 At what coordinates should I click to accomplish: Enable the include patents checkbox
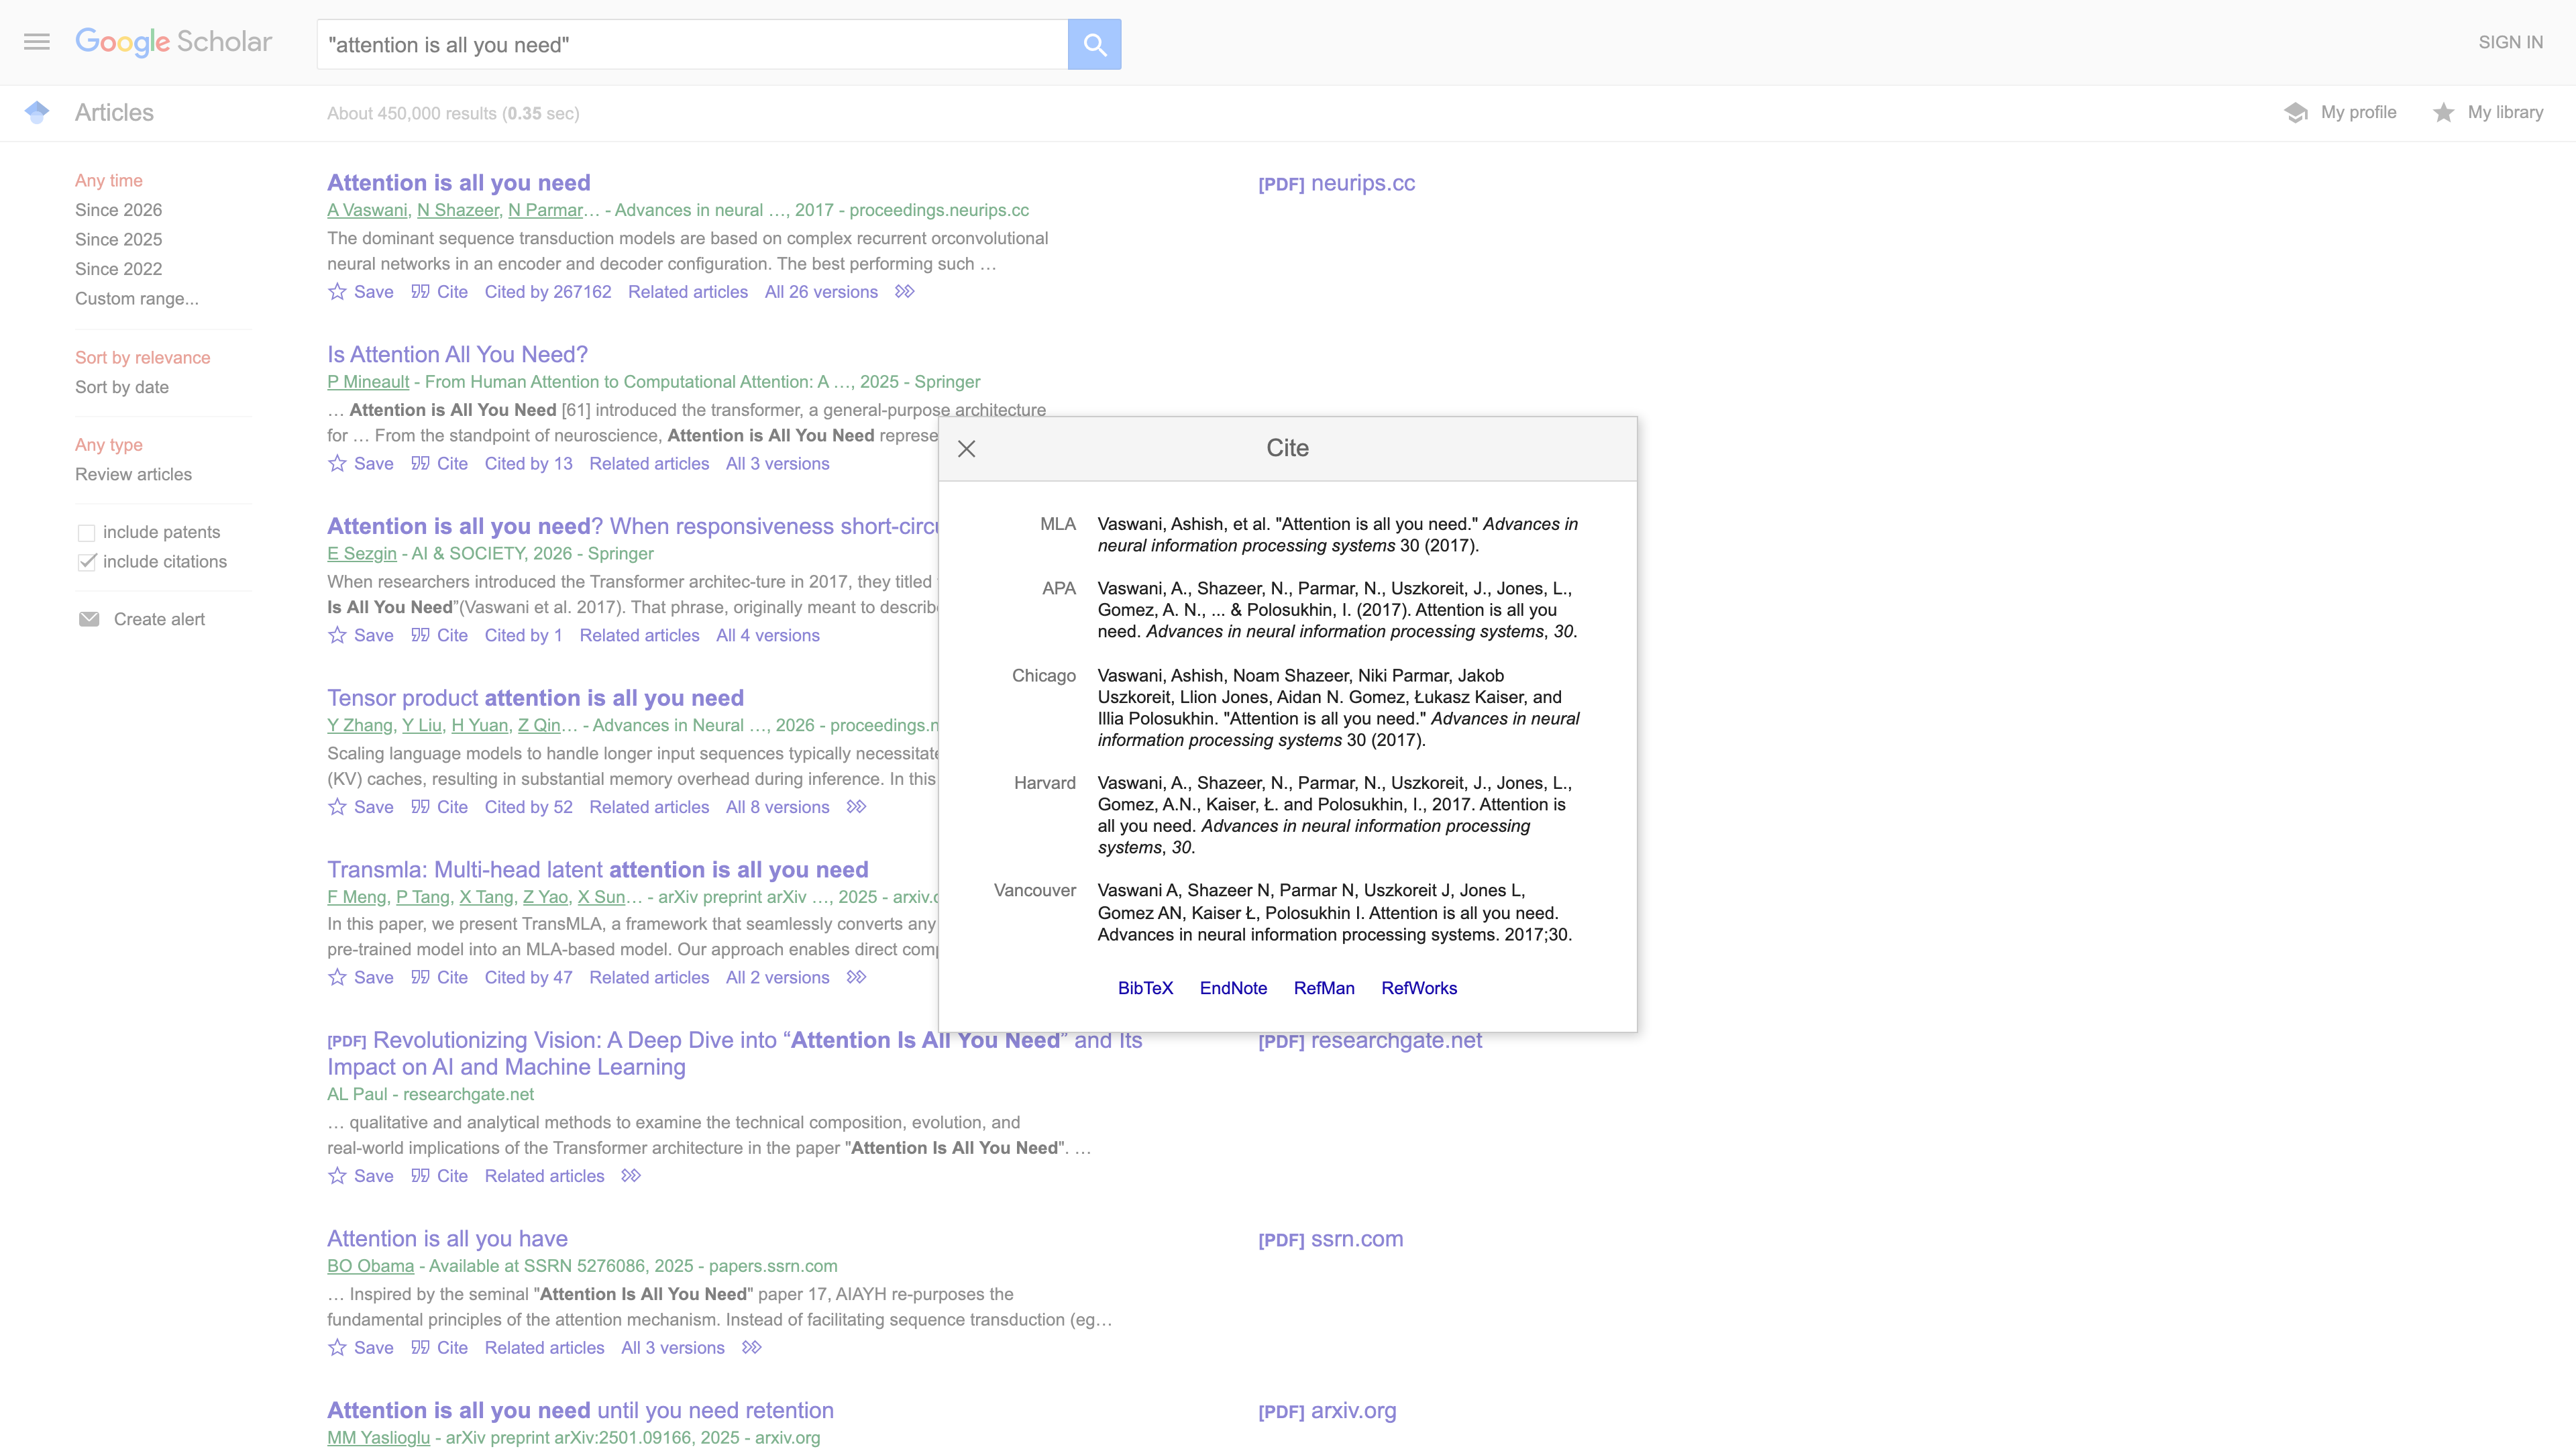pyautogui.click(x=87, y=532)
